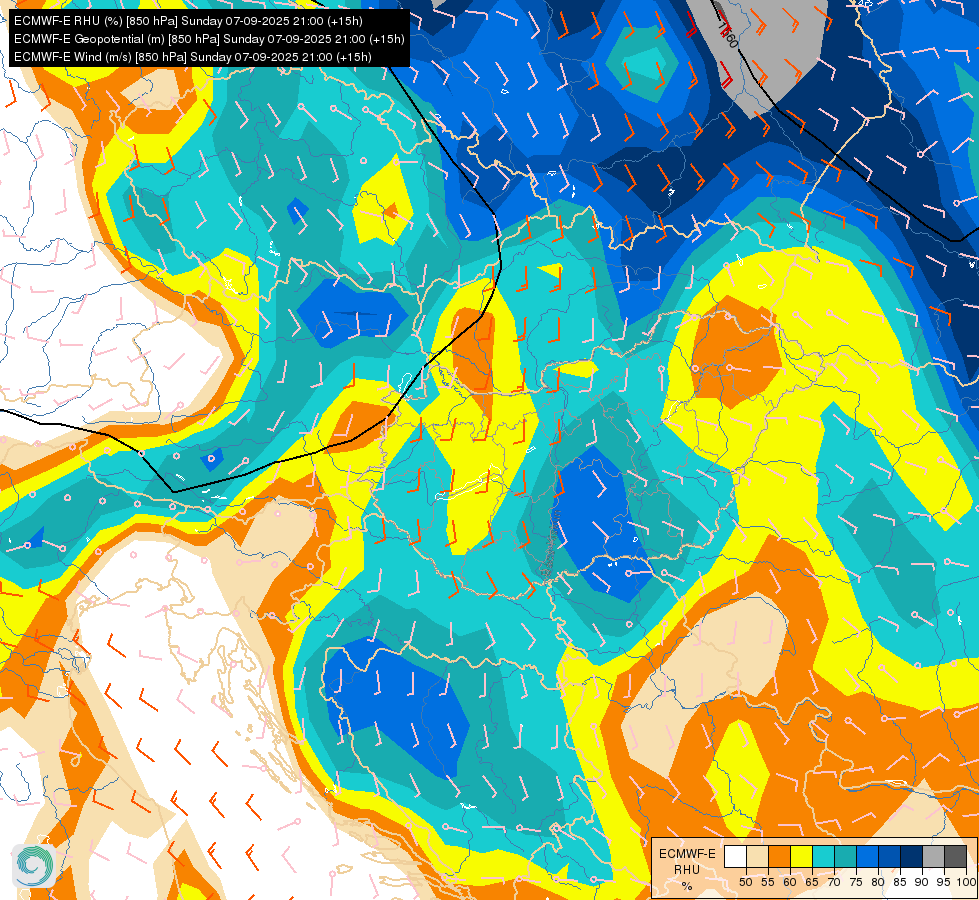Image resolution: width=979 pixels, height=900 pixels.
Task: Click the ECMWF-E Geopotential (m) header line
Action: [x=209, y=39]
